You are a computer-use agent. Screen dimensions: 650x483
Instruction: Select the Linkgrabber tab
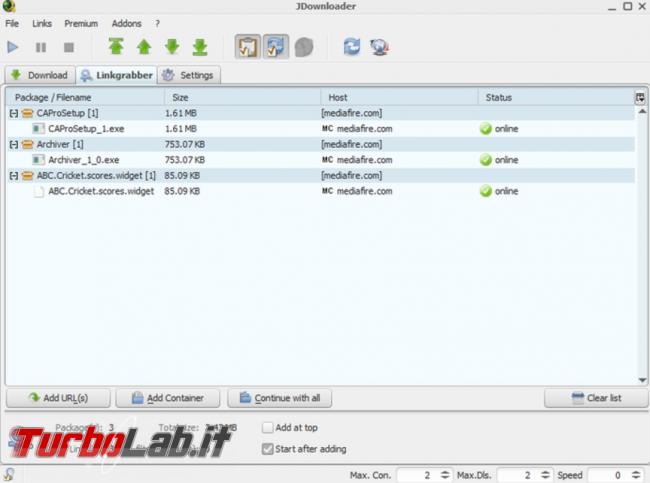tap(116, 75)
